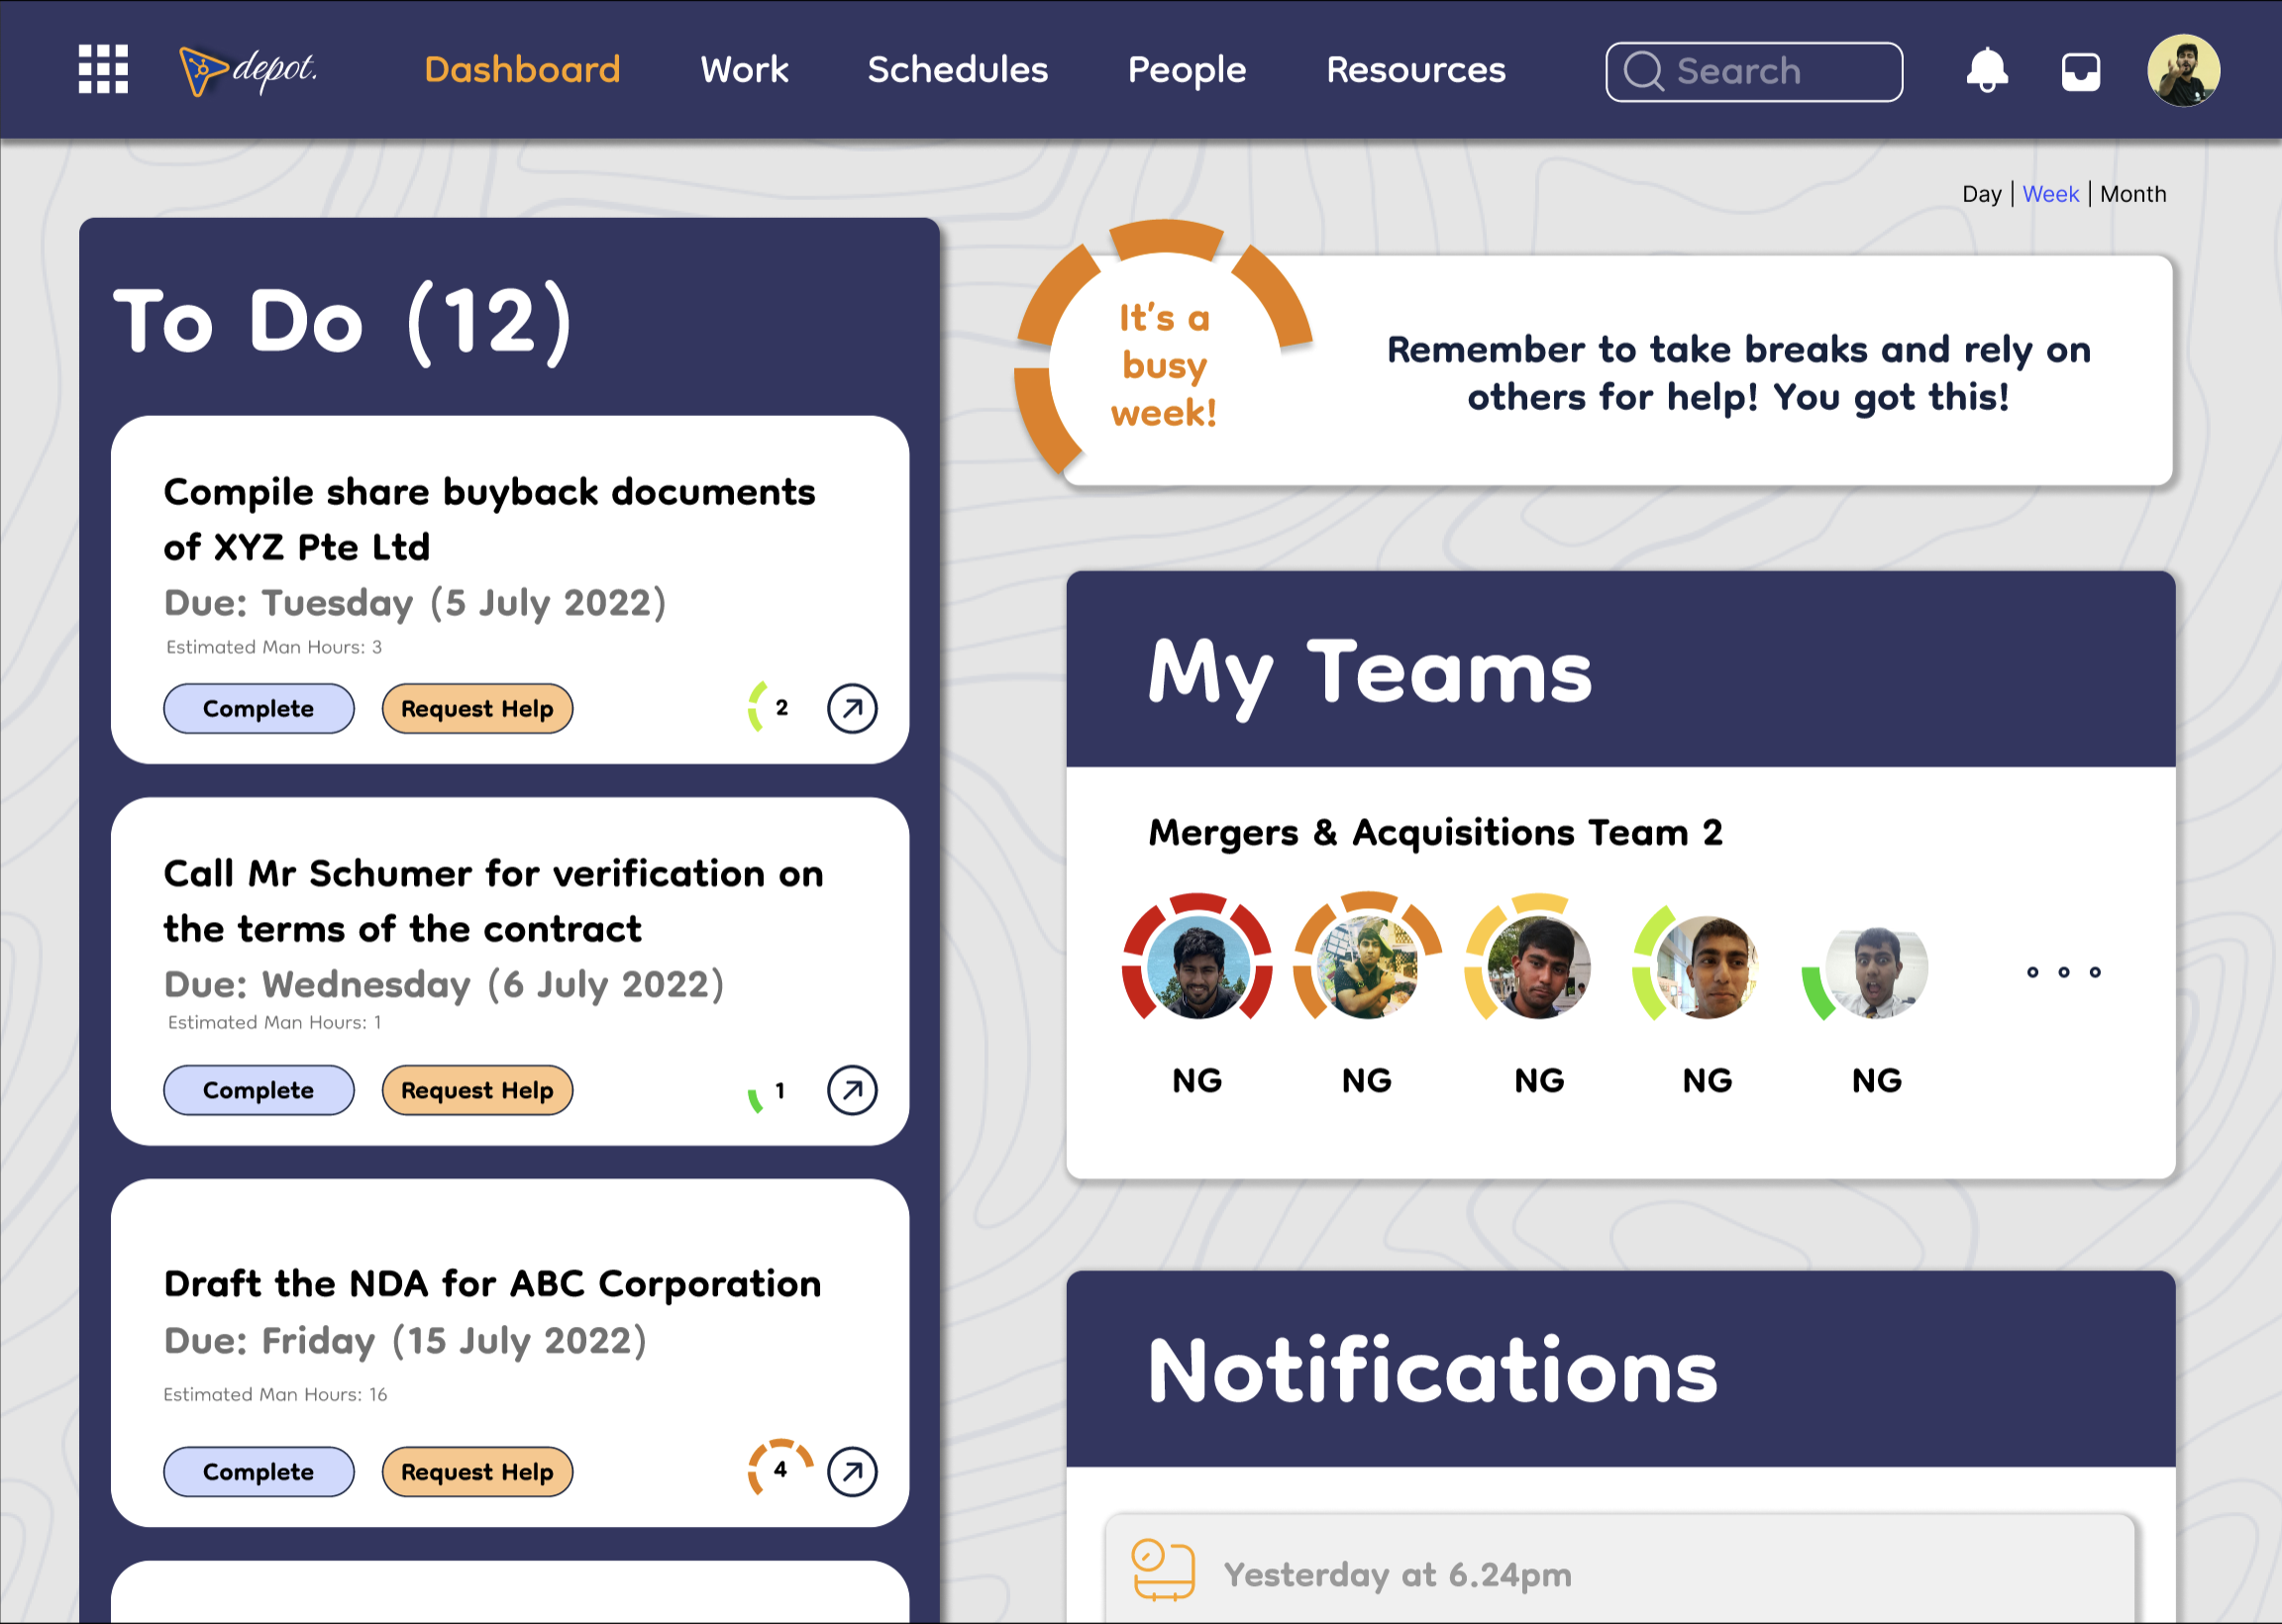Switch view to Week
This screenshot has height=1624, width=2282.
click(x=2050, y=194)
